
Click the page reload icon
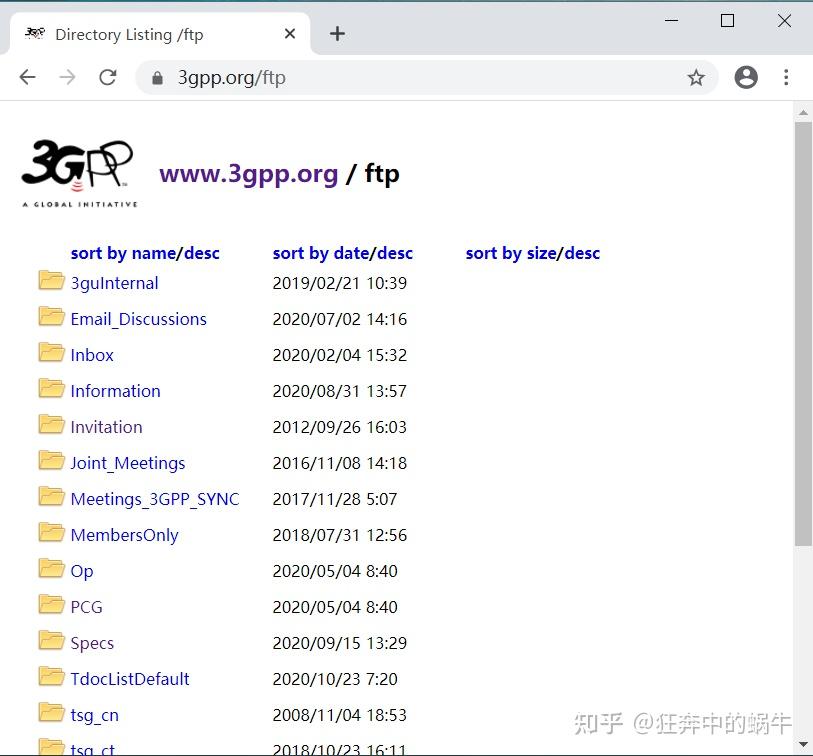click(107, 76)
